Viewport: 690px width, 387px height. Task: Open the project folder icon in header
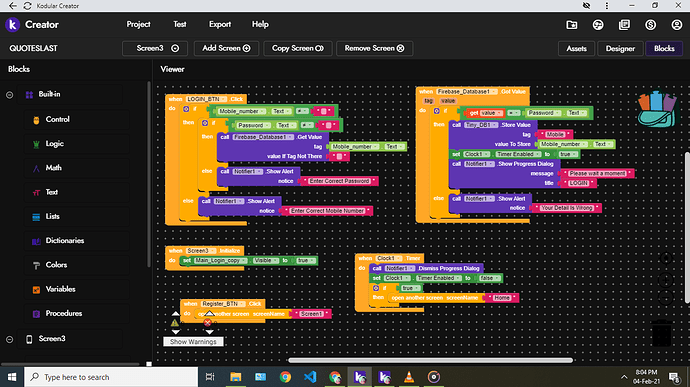pos(572,25)
